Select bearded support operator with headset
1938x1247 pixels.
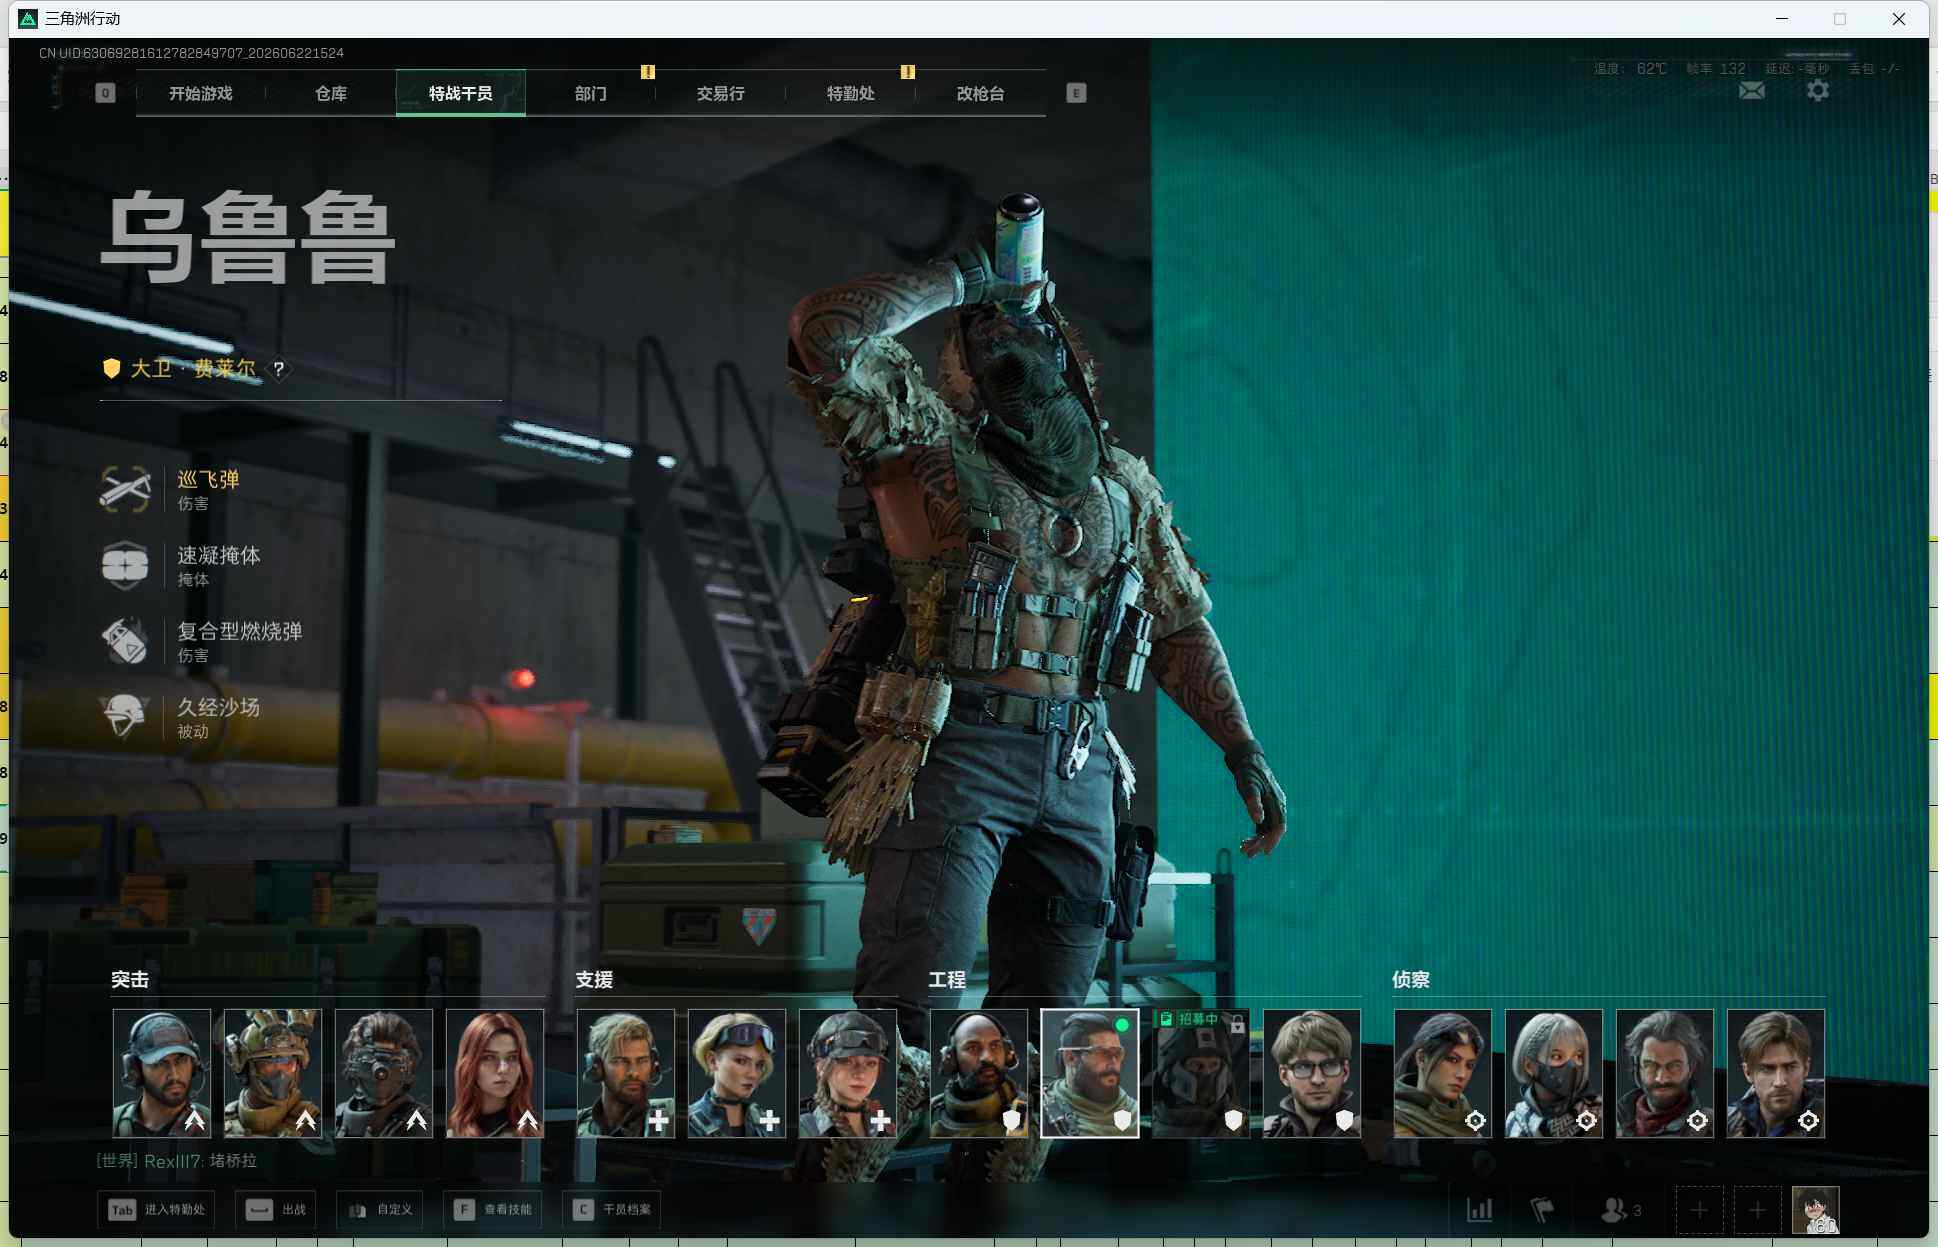coord(626,1073)
